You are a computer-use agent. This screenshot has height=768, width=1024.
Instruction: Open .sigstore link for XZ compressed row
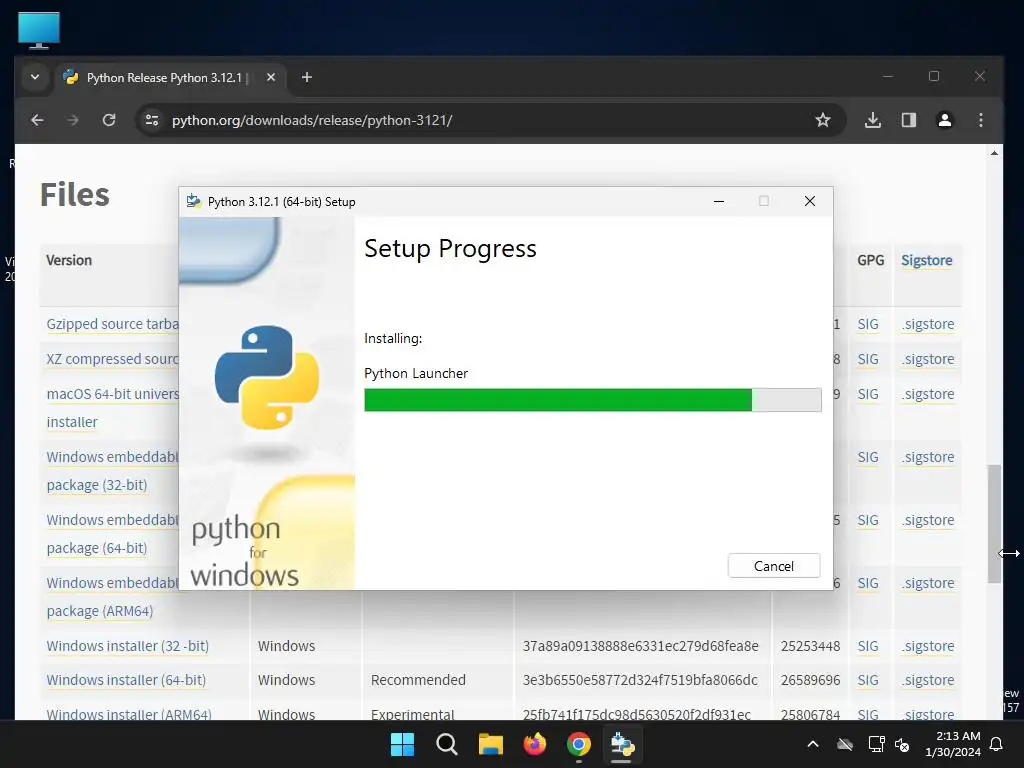click(928, 359)
